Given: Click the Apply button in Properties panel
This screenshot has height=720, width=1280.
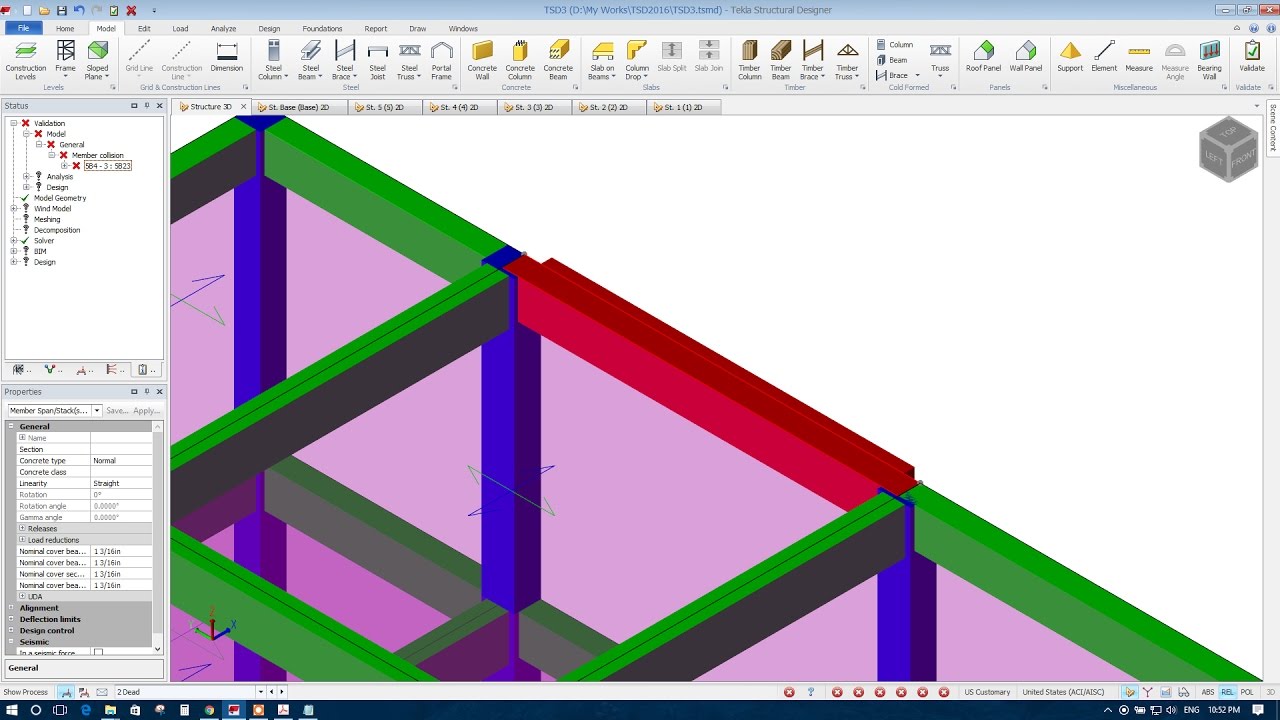Looking at the screenshot, I should (146, 410).
